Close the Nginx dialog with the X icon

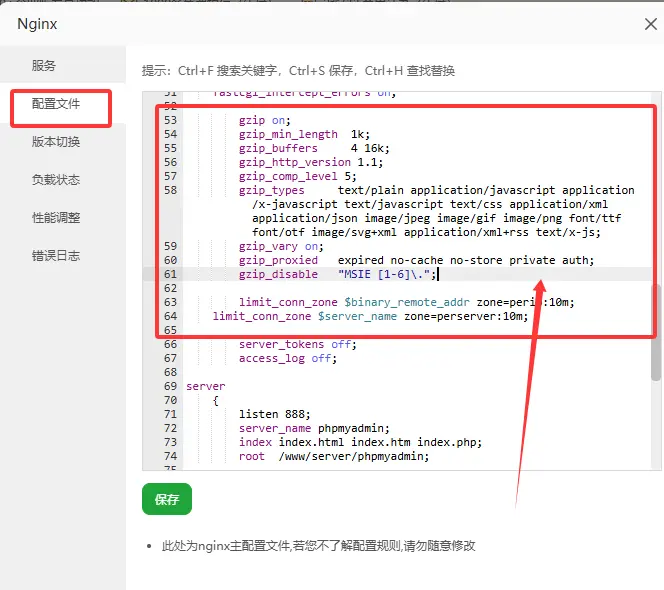(650, 24)
